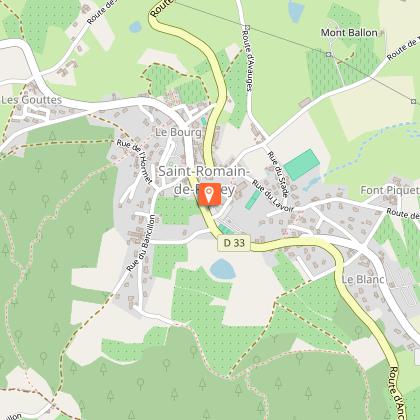The width and height of the screenshot is (420, 420).
Task: Click the blue pond south of D 33
Action: tap(223, 269)
